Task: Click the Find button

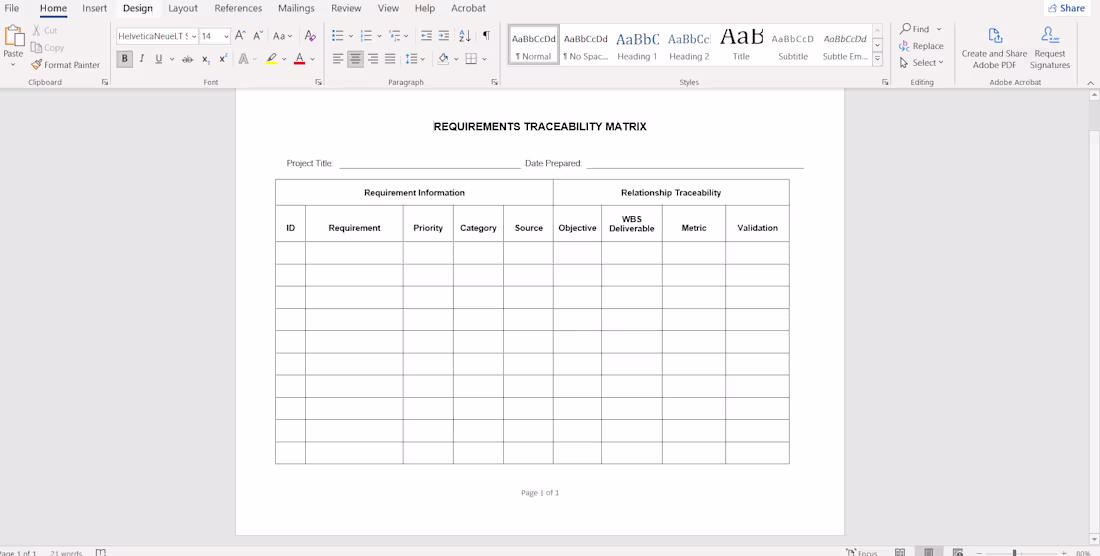Action: pos(915,29)
